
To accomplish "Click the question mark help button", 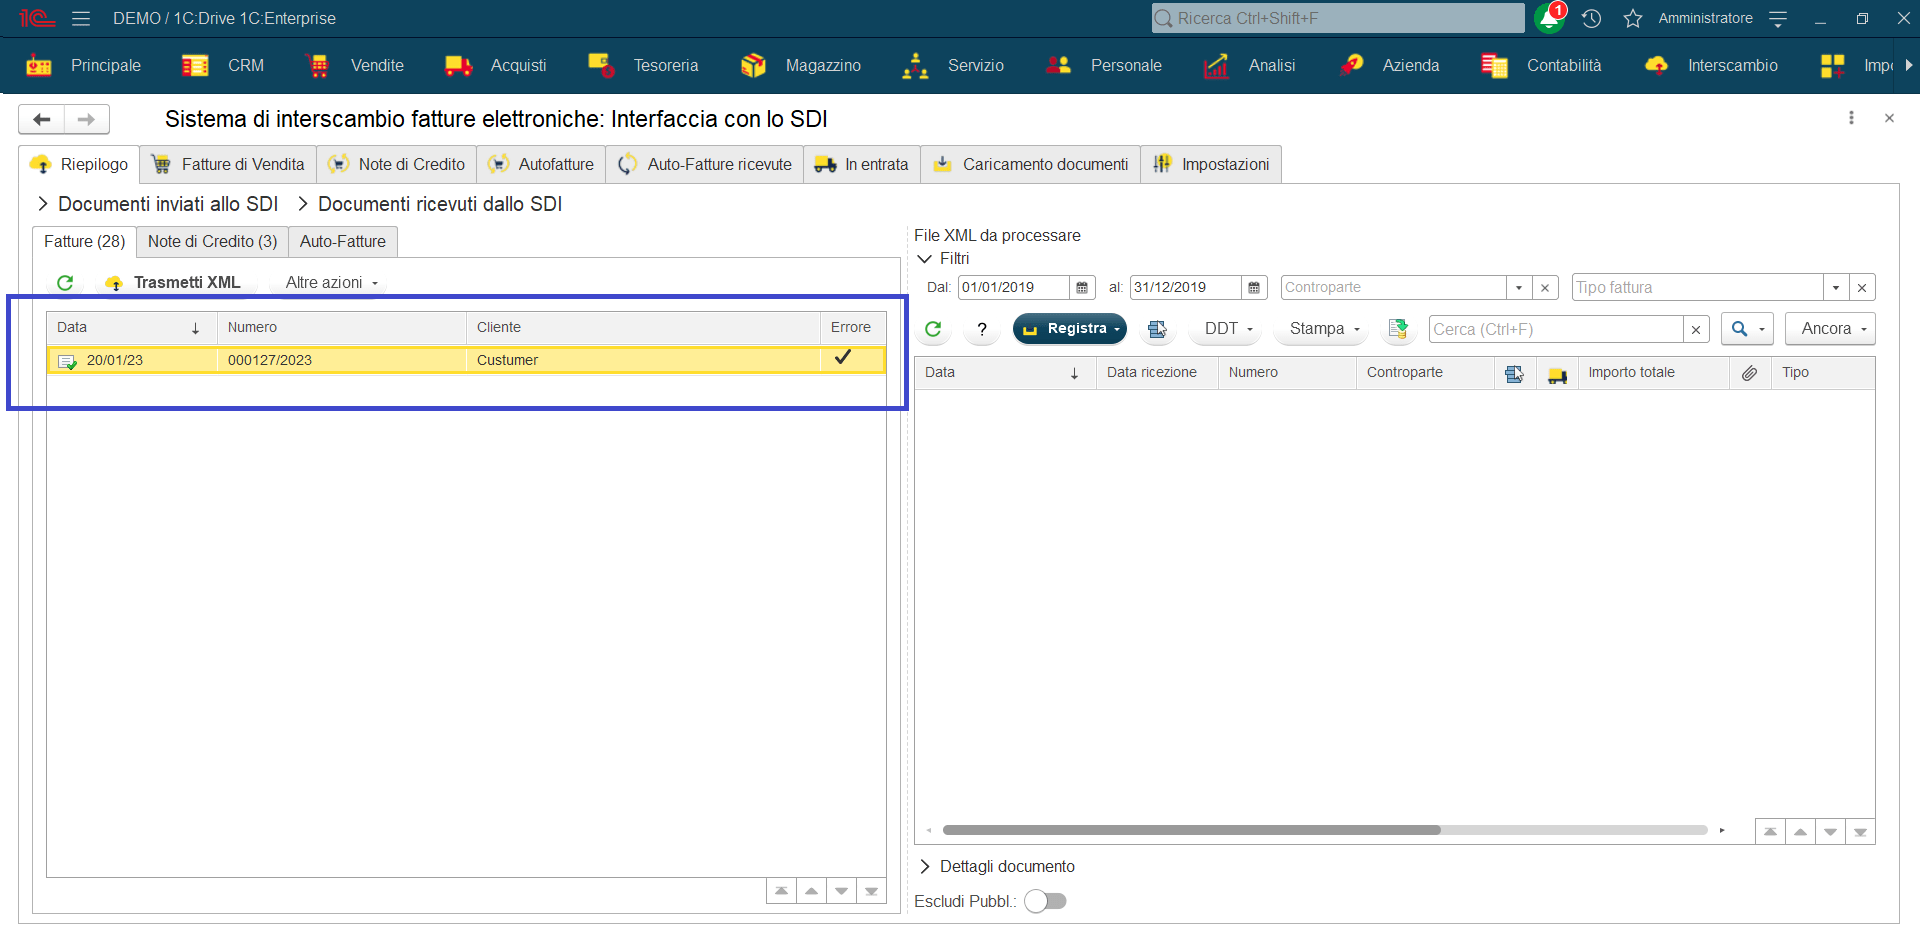I will click(x=982, y=329).
